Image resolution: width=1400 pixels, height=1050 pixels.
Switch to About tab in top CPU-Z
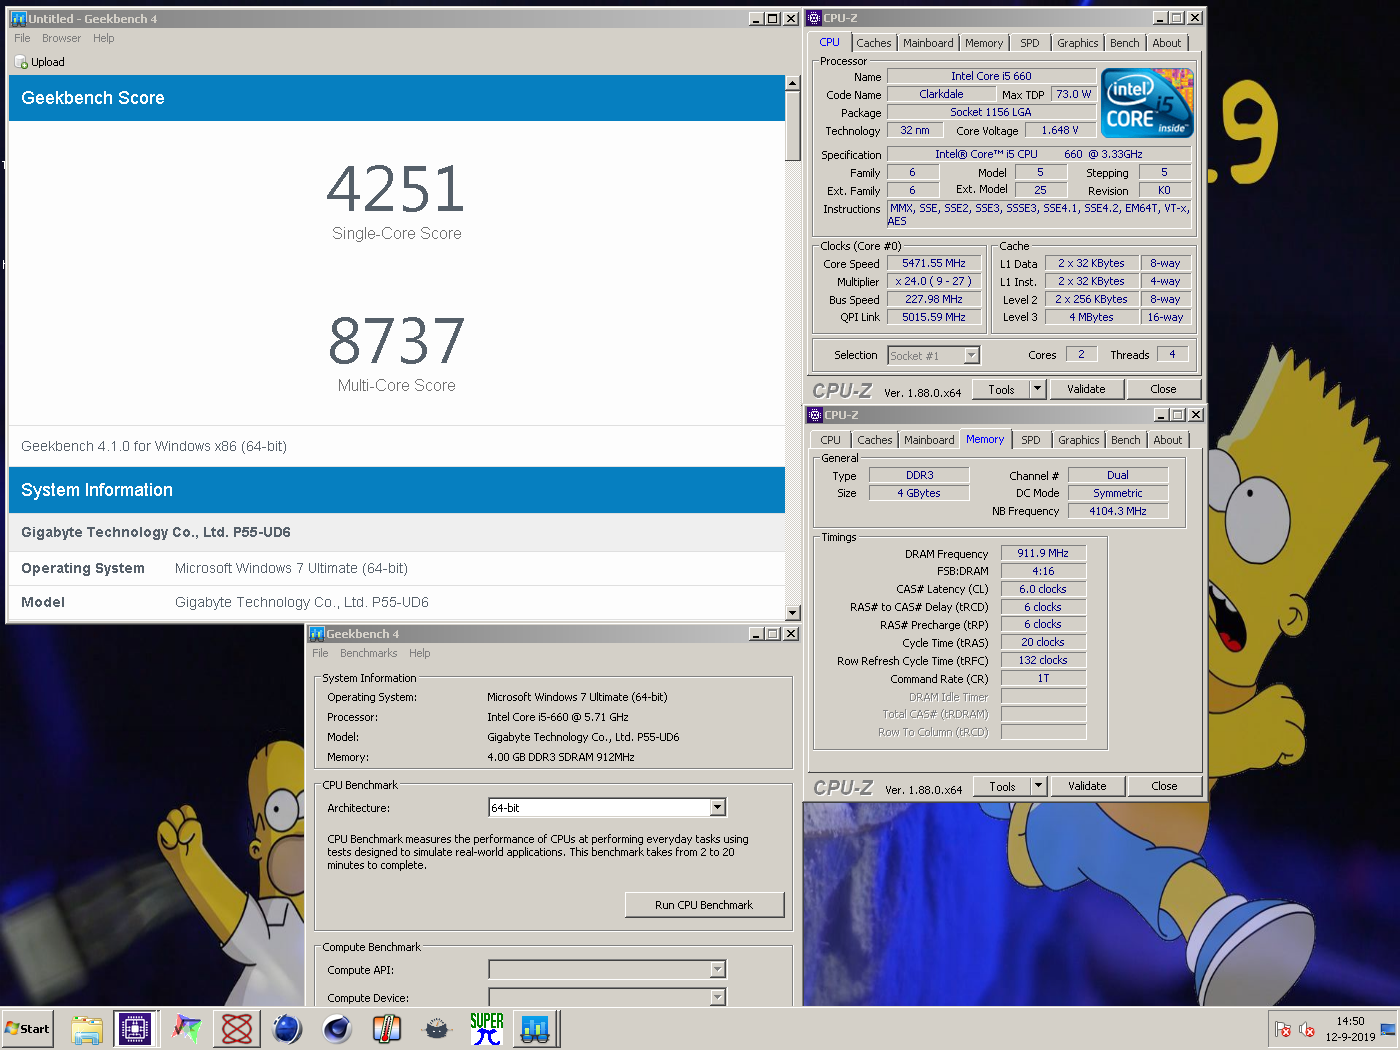[1166, 43]
